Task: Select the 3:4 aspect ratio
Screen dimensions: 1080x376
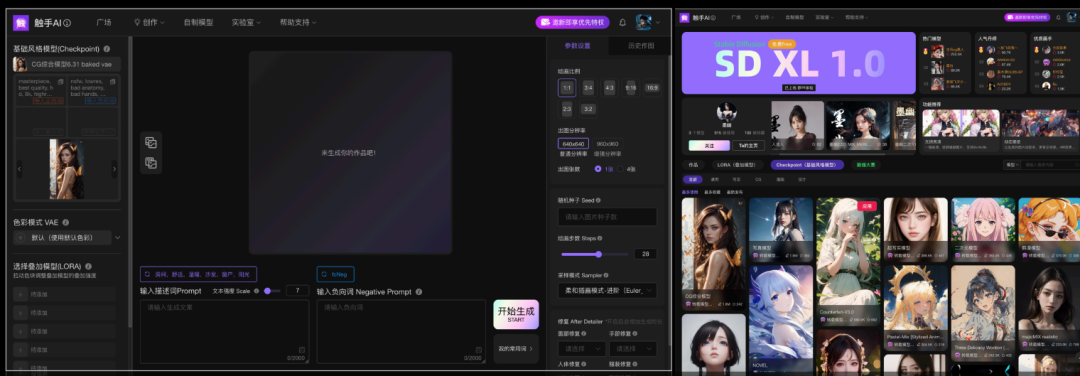Action: 588,88
